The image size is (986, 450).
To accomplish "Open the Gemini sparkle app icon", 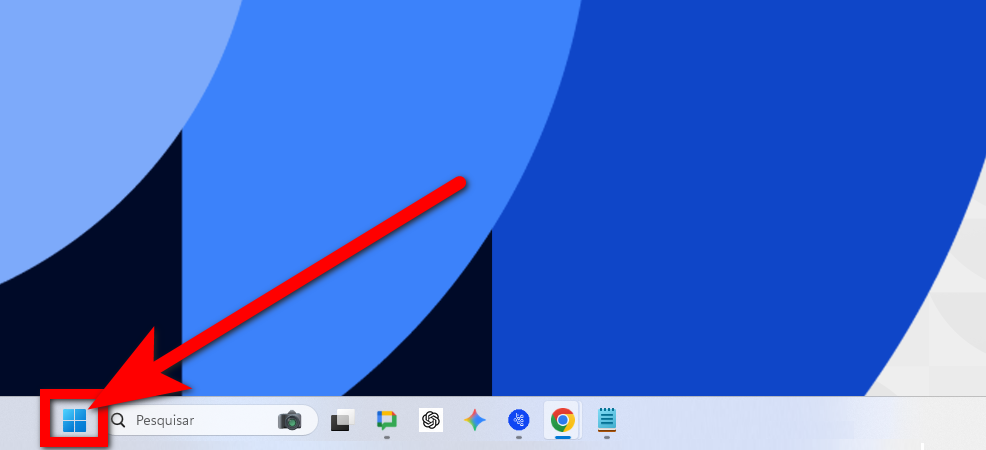I will click(x=475, y=420).
